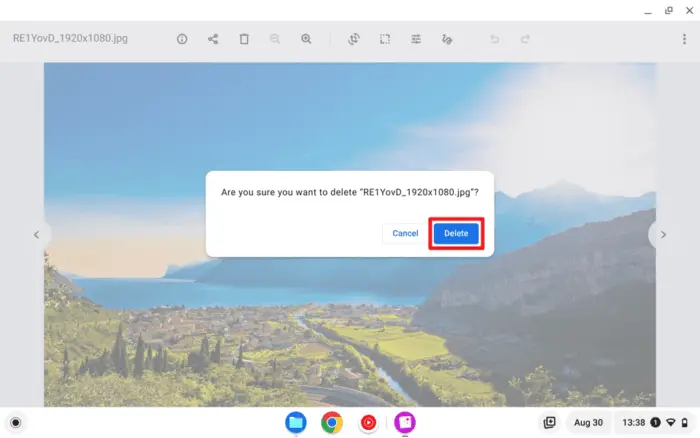Viewport: 700px width, 438px height.
Task: Select the annotate draw tool
Action: [x=447, y=39]
